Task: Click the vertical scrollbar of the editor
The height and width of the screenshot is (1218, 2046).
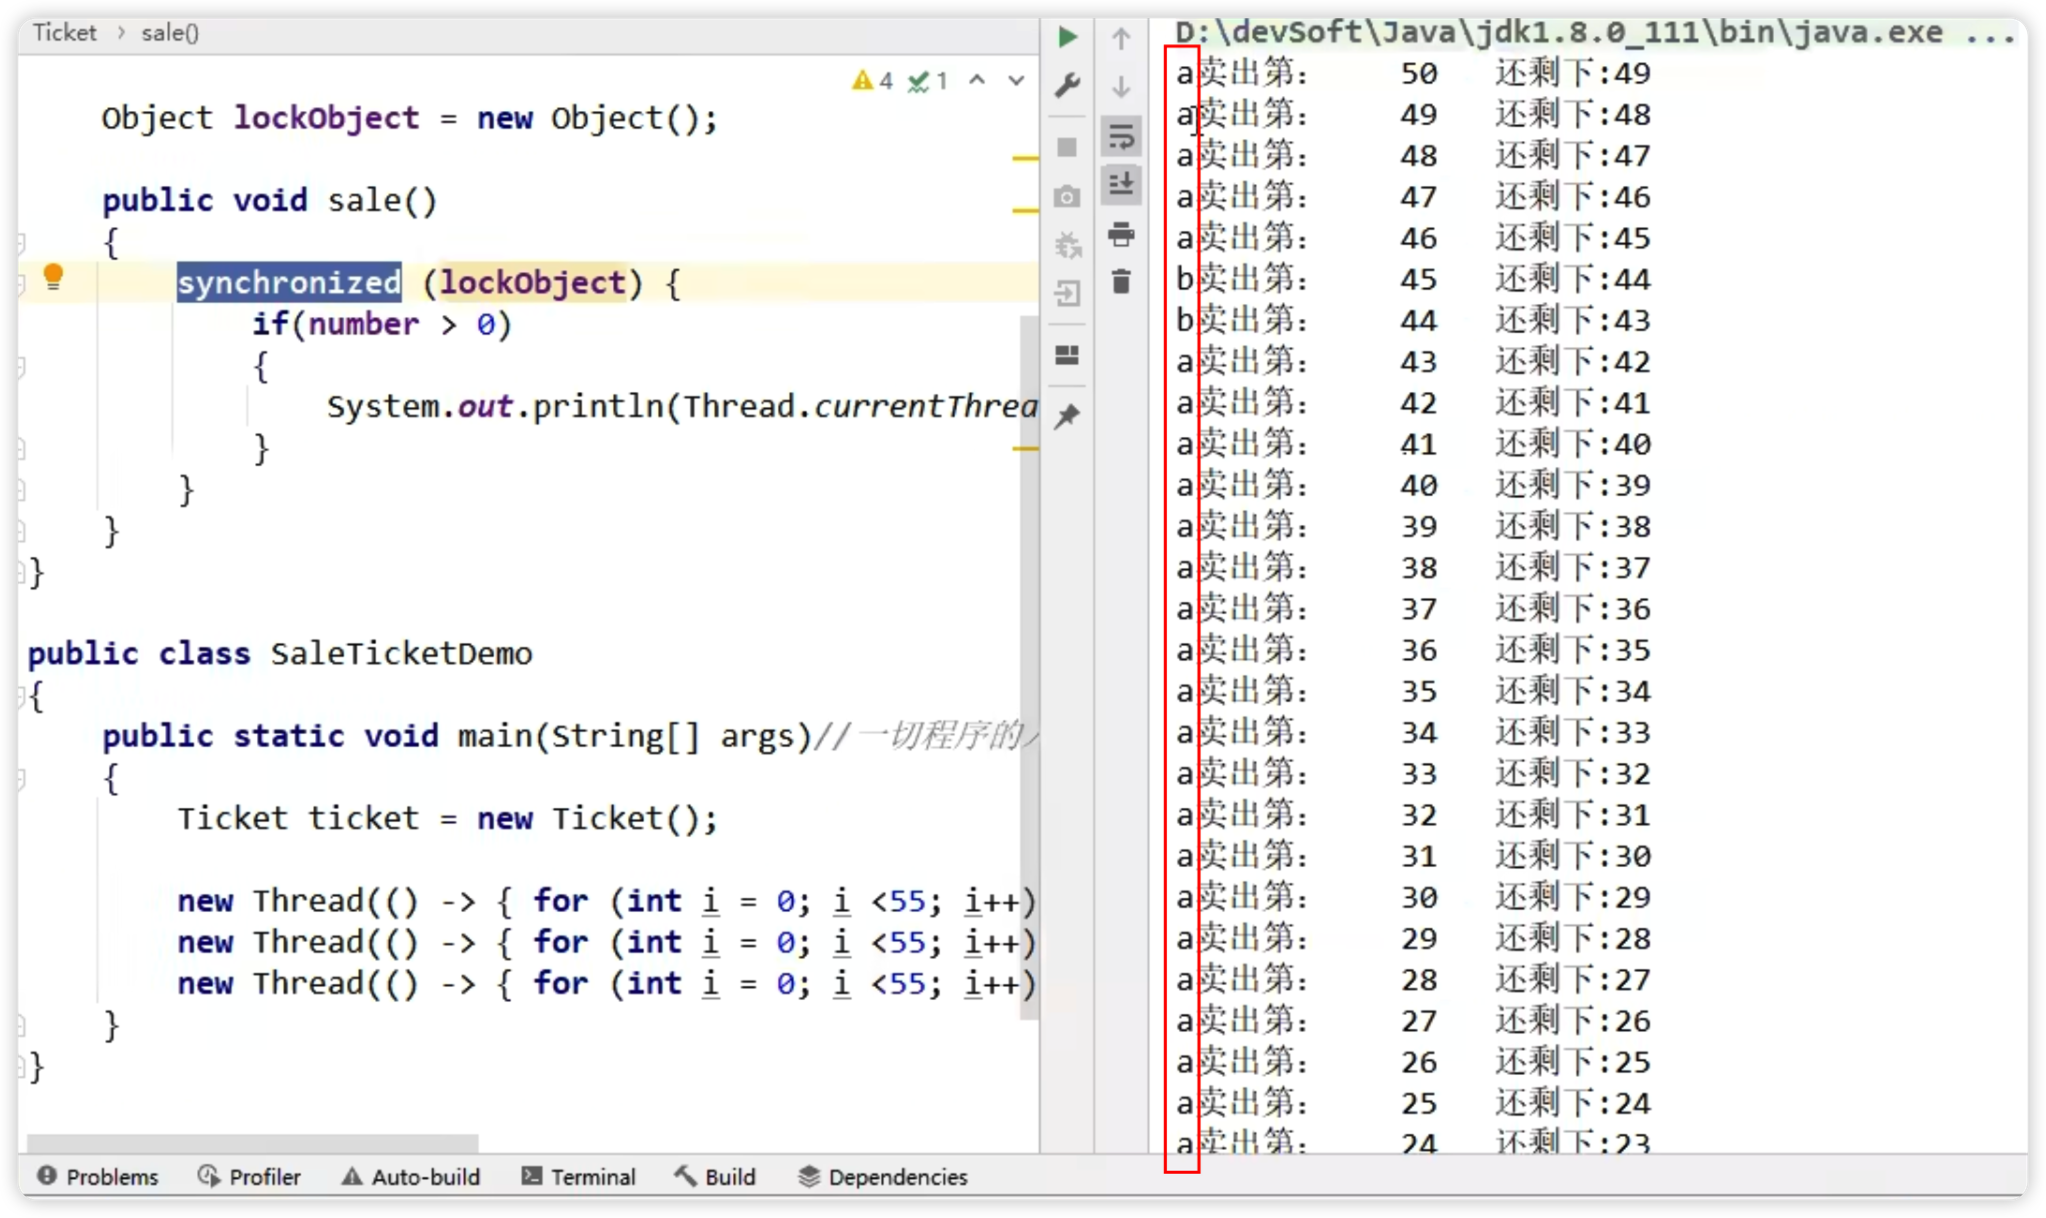Action: 1029,667
